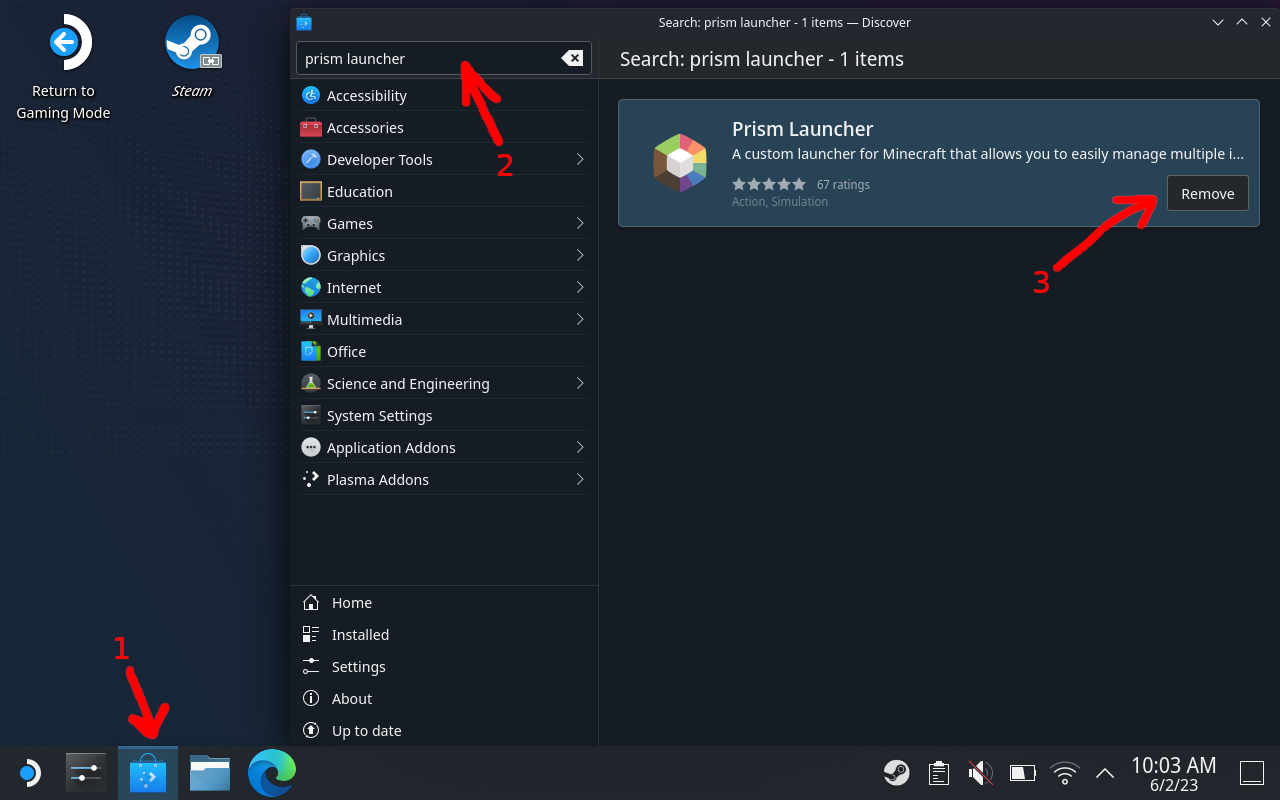Click the Settings sliders icon in sidebar
The width and height of the screenshot is (1280, 800).
pyautogui.click(x=311, y=667)
